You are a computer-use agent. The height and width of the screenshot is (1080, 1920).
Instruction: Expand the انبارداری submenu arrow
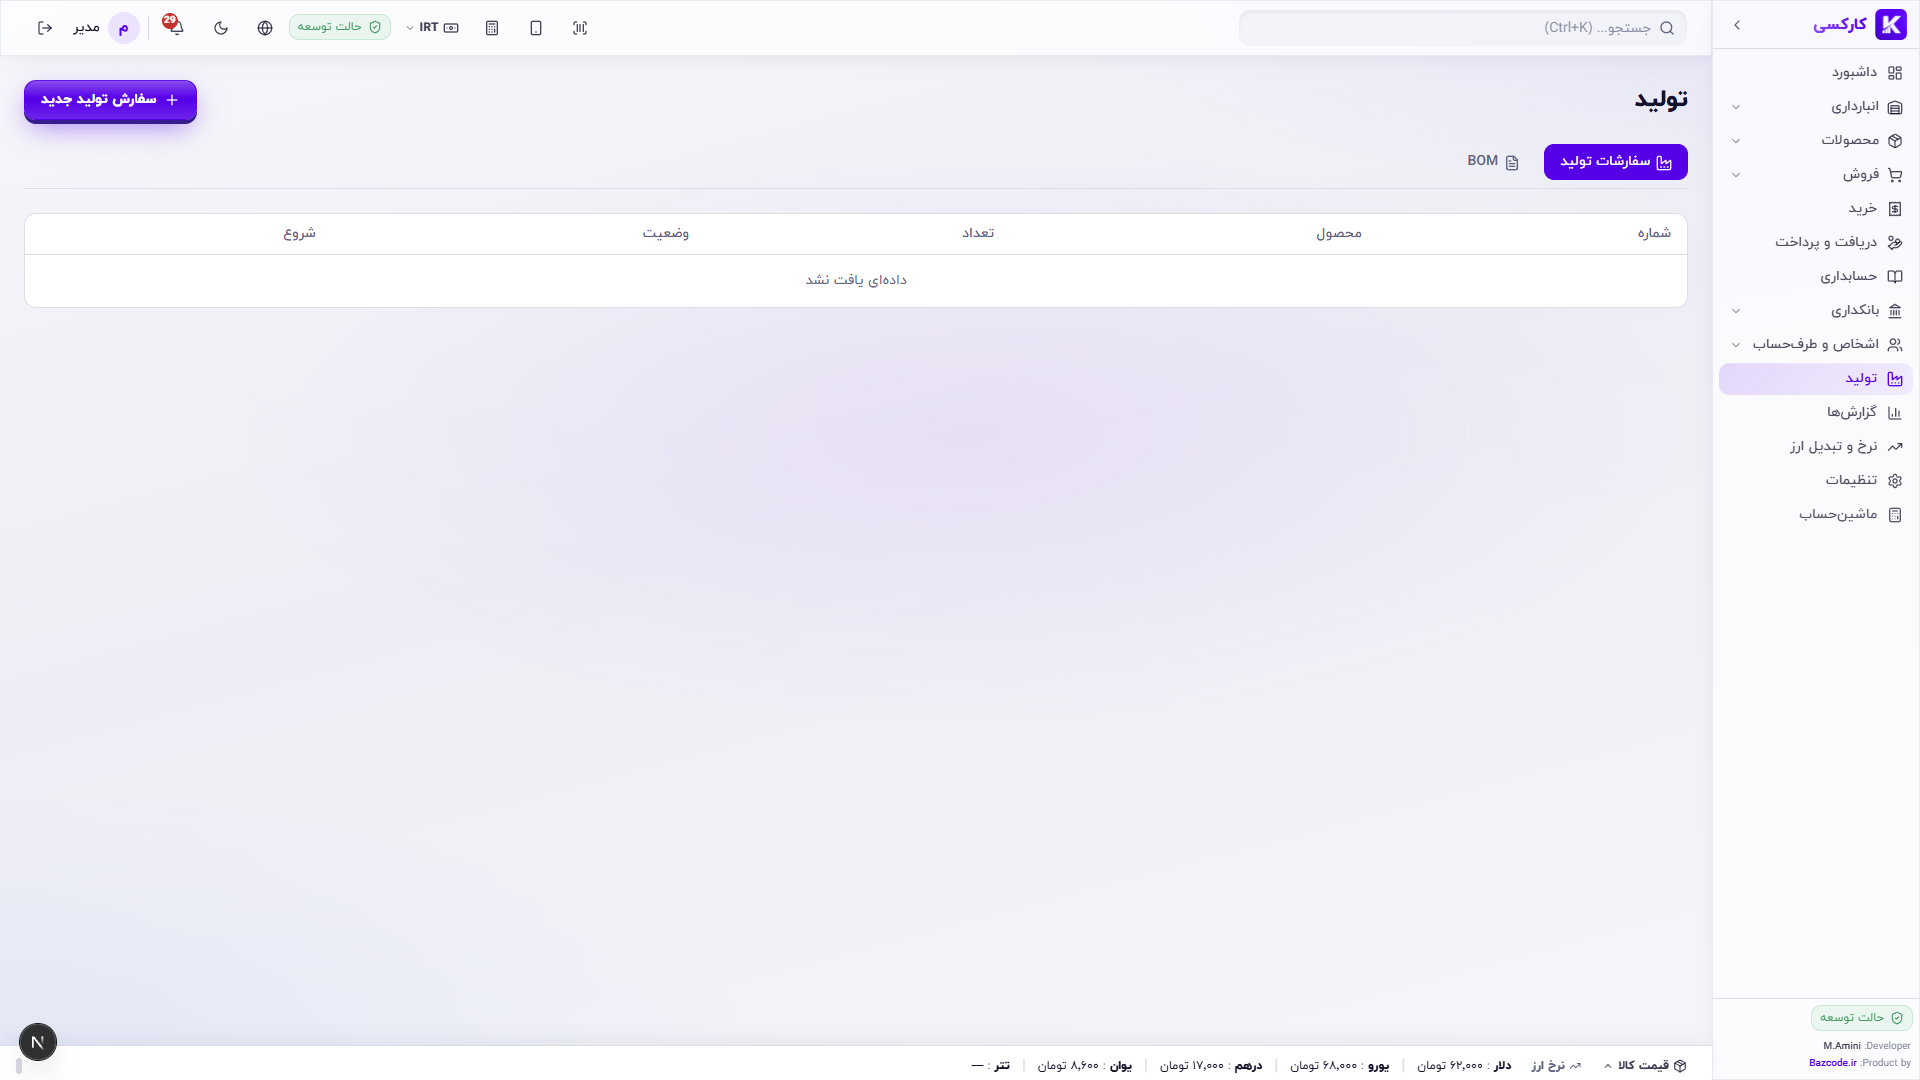point(1736,107)
